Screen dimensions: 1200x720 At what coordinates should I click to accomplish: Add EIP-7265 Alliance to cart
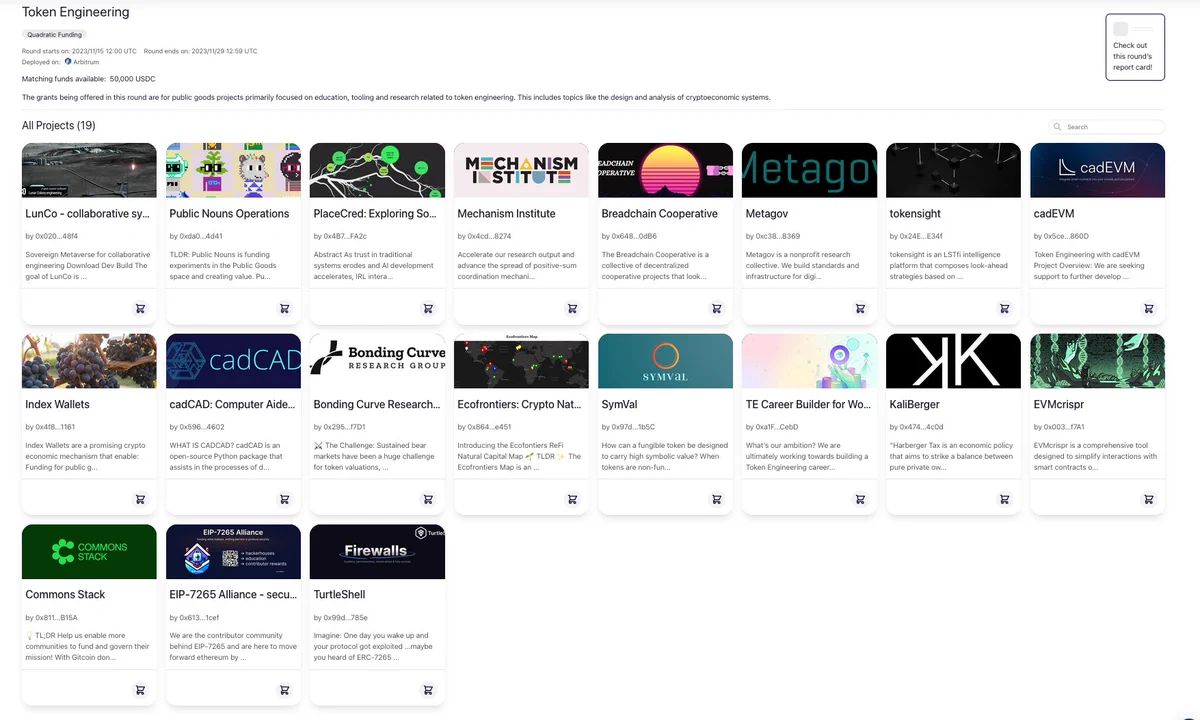click(284, 690)
